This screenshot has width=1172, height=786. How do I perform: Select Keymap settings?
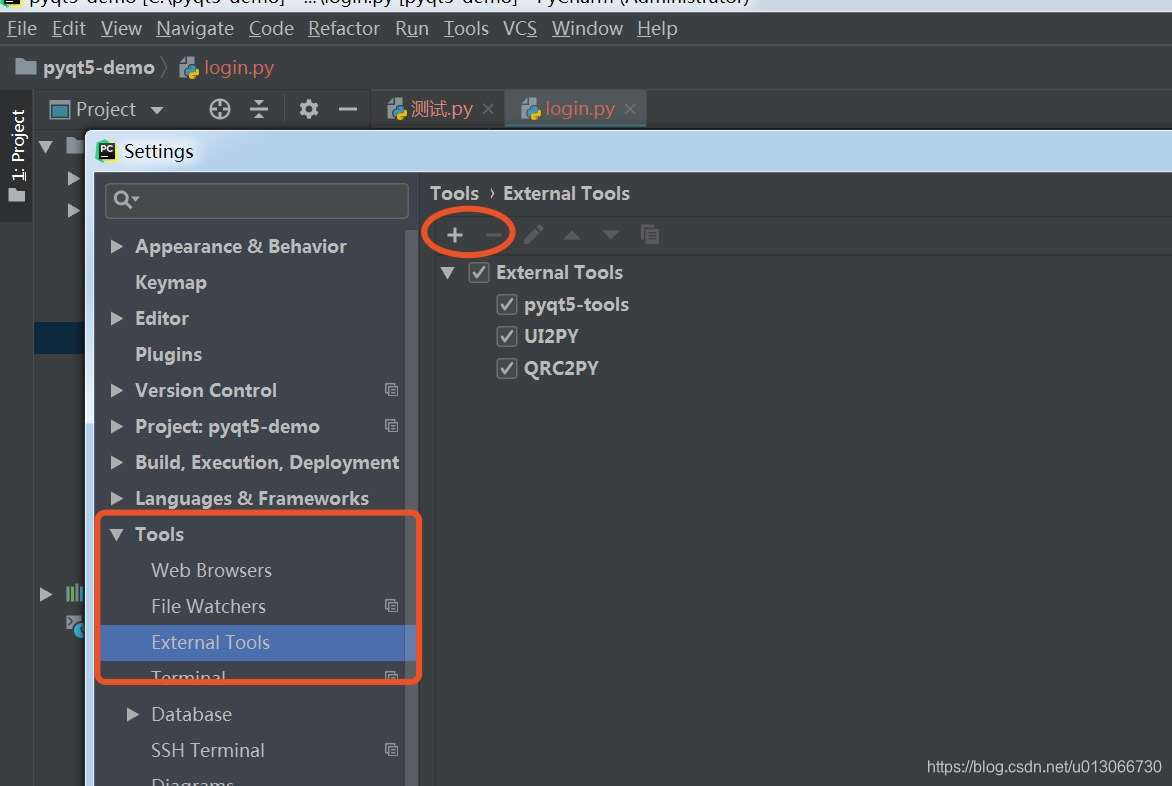point(171,282)
